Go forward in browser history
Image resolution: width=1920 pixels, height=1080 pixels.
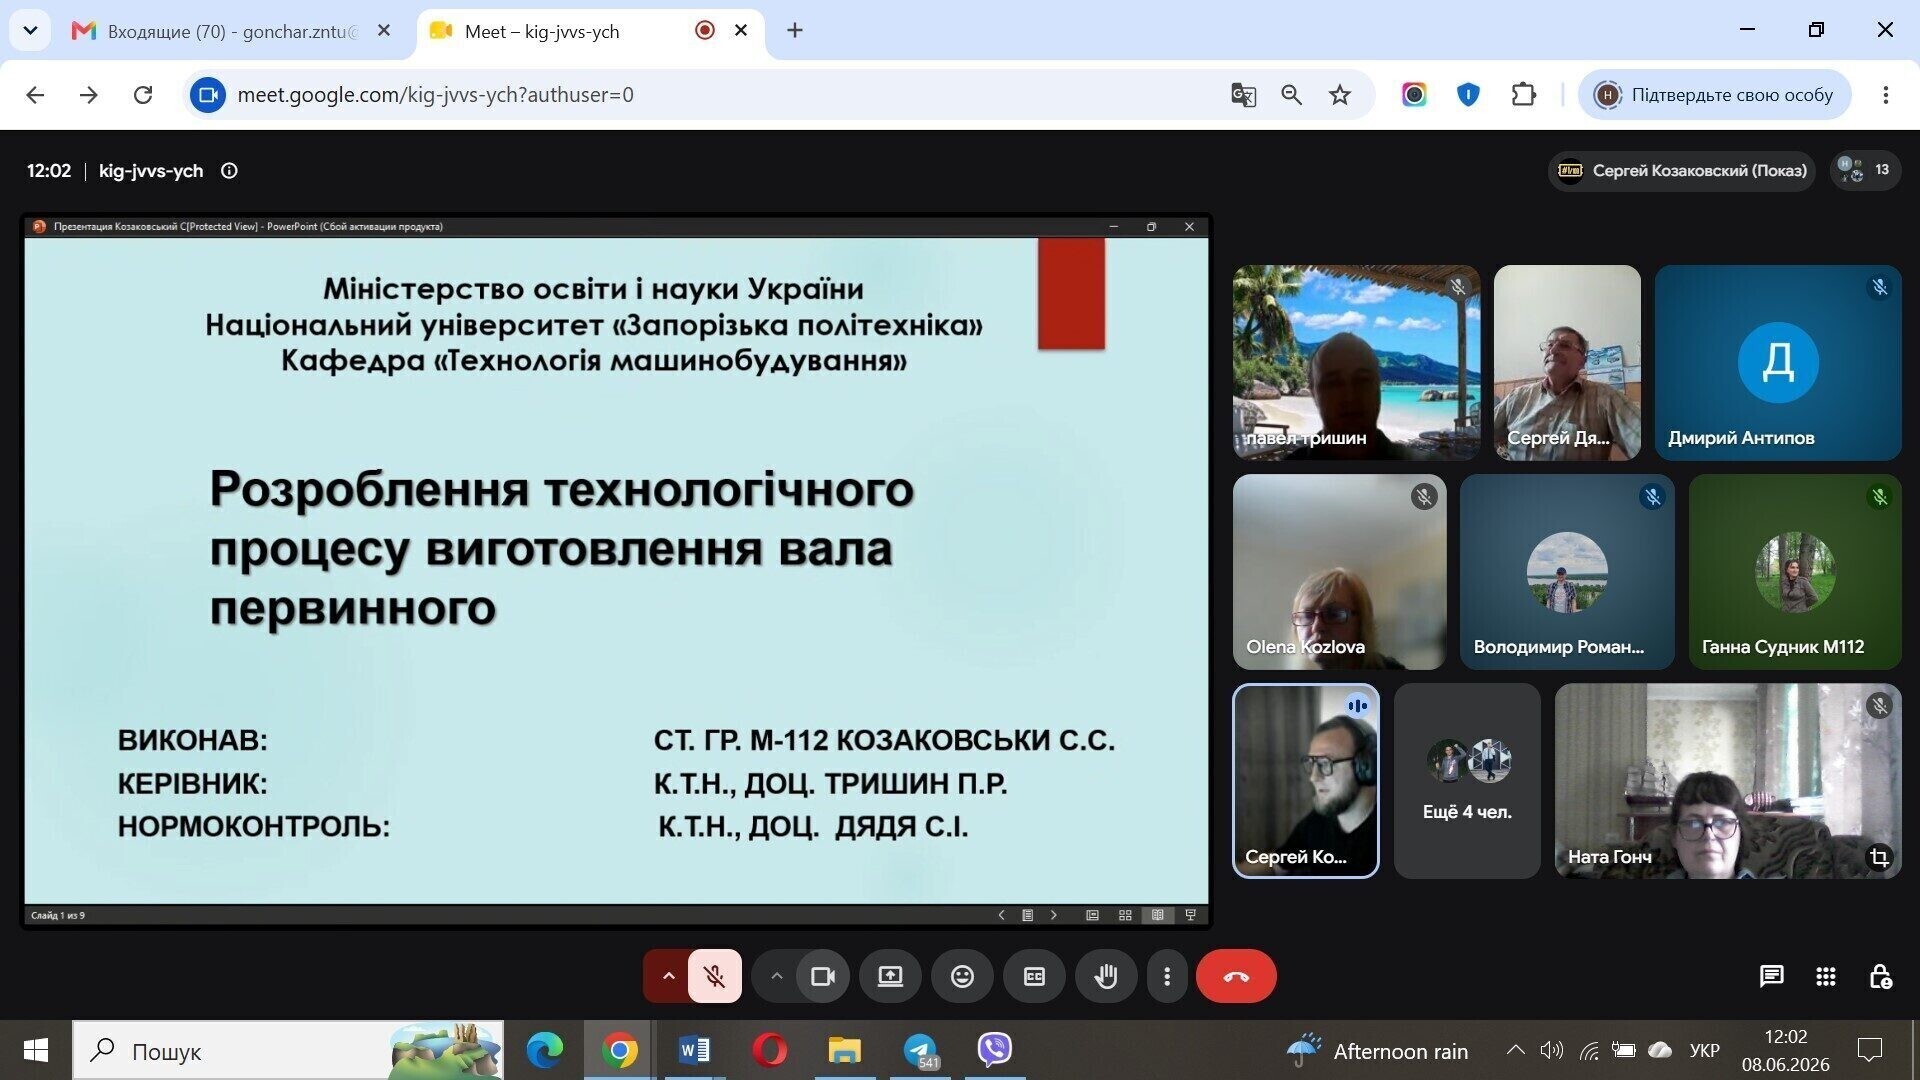(89, 95)
